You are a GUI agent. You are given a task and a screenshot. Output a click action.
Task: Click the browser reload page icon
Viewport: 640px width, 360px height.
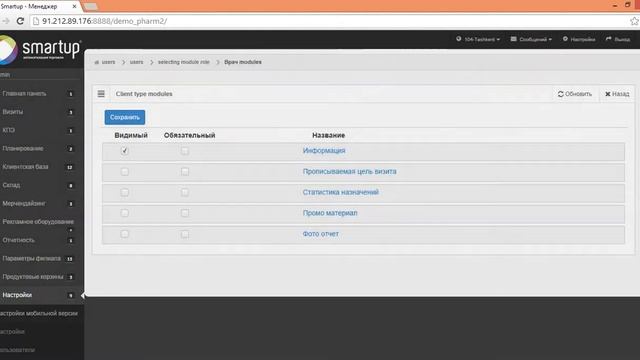pyautogui.click(x=20, y=21)
